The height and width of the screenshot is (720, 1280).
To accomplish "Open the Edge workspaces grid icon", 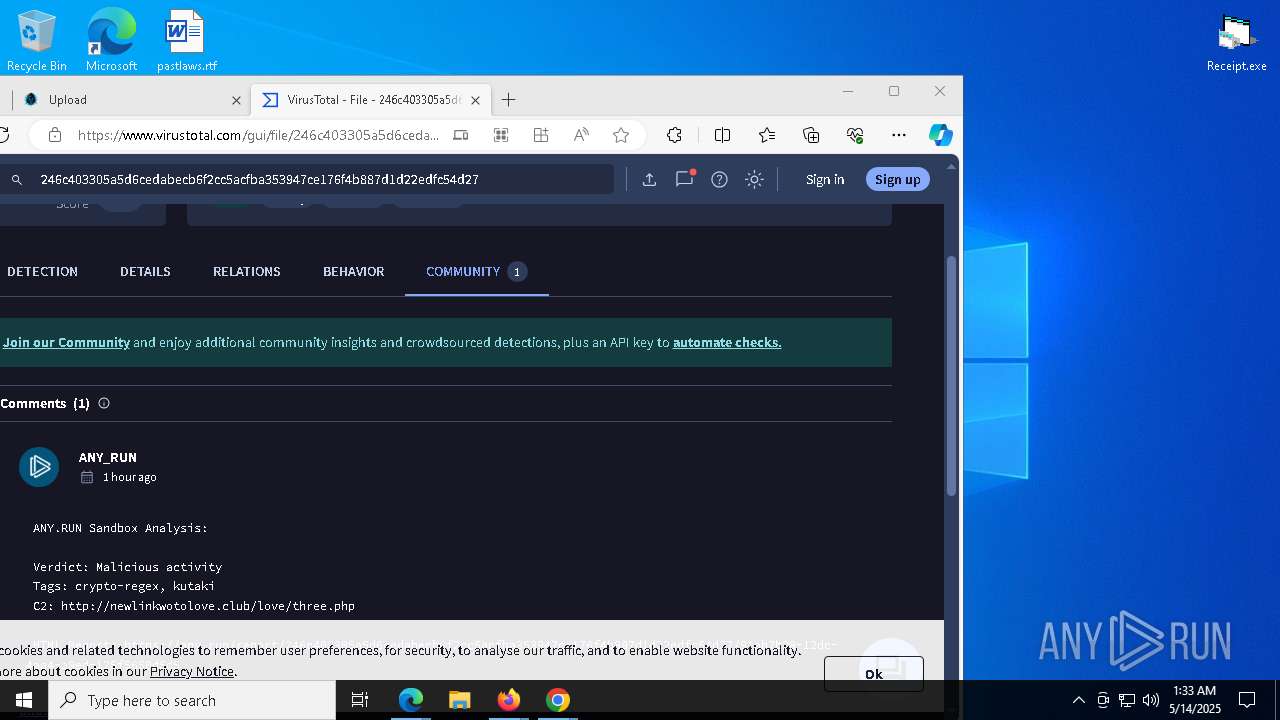I will click(541, 135).
